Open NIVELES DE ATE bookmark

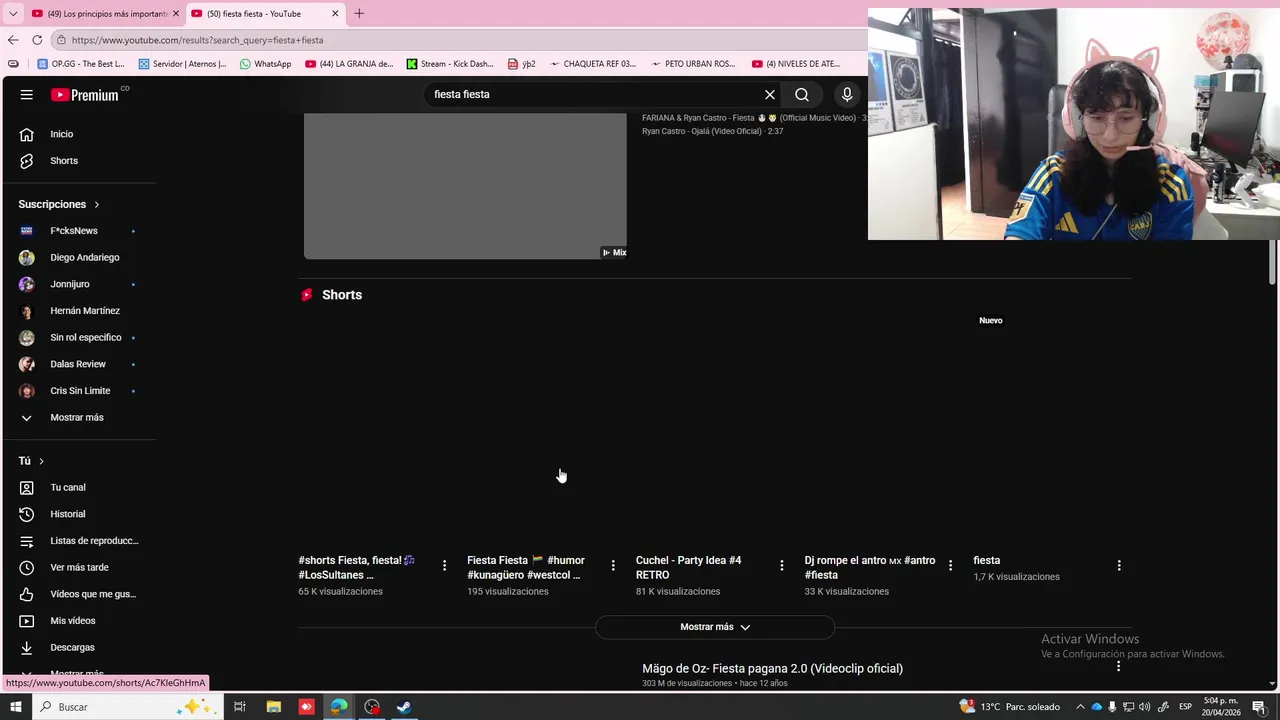(x=795, y=64)
